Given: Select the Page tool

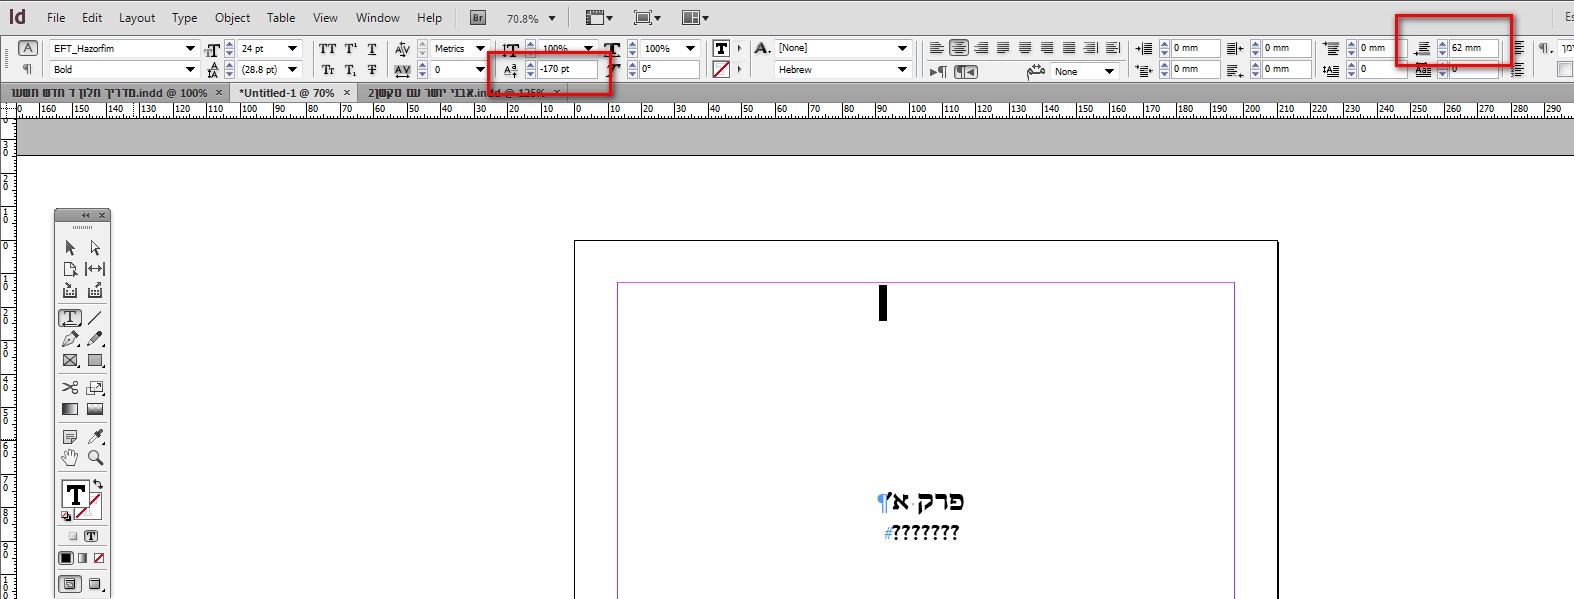Looking at the screenshot, I should pyautogui.click(x=70, y=269).
